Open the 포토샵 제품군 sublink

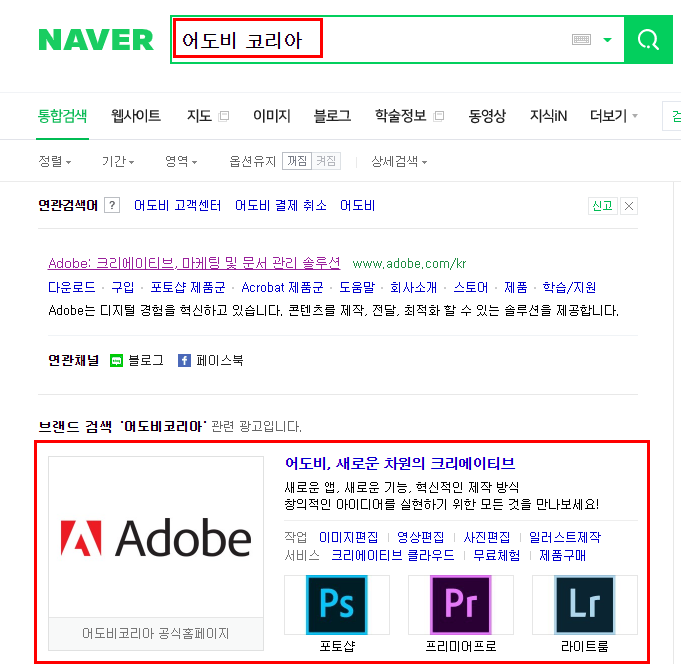[x=188, y=287]
